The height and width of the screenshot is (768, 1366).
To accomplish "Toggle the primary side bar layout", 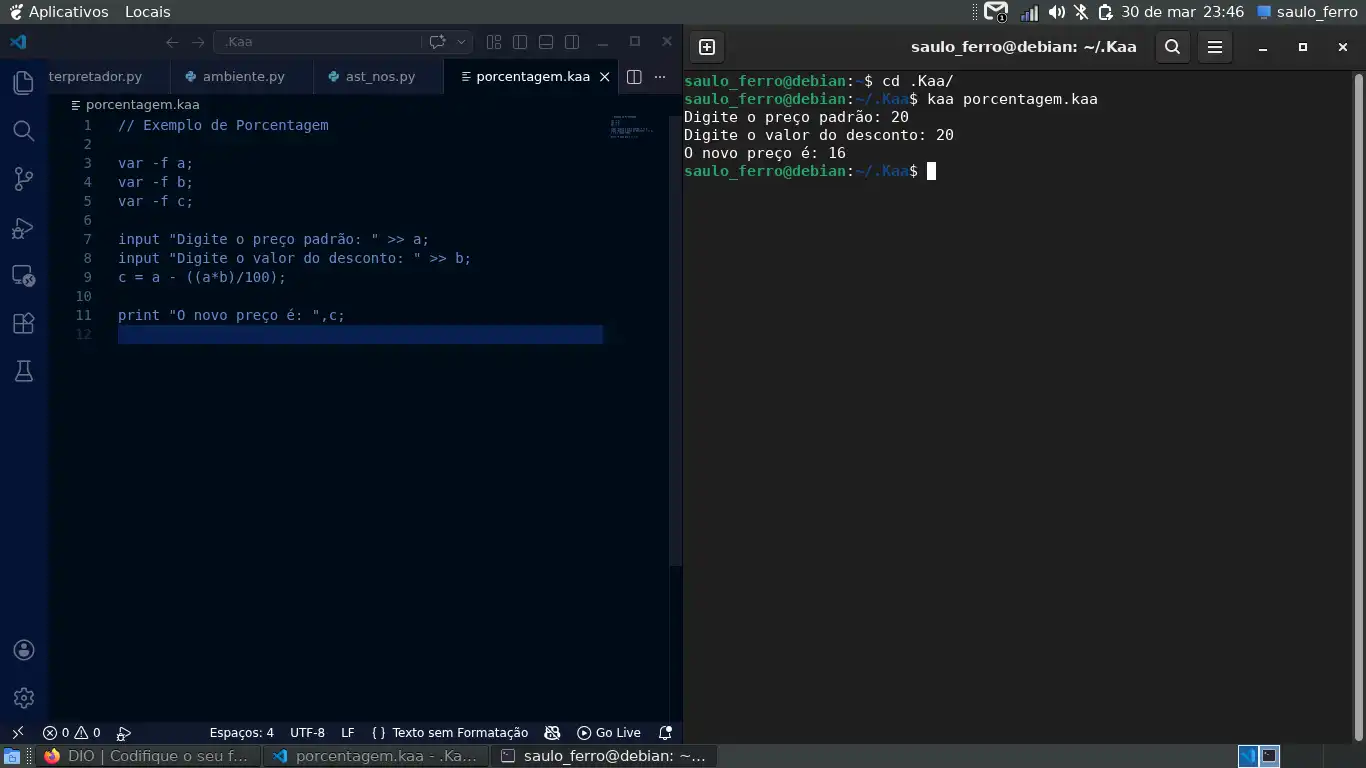I will (x=520, y=42).
